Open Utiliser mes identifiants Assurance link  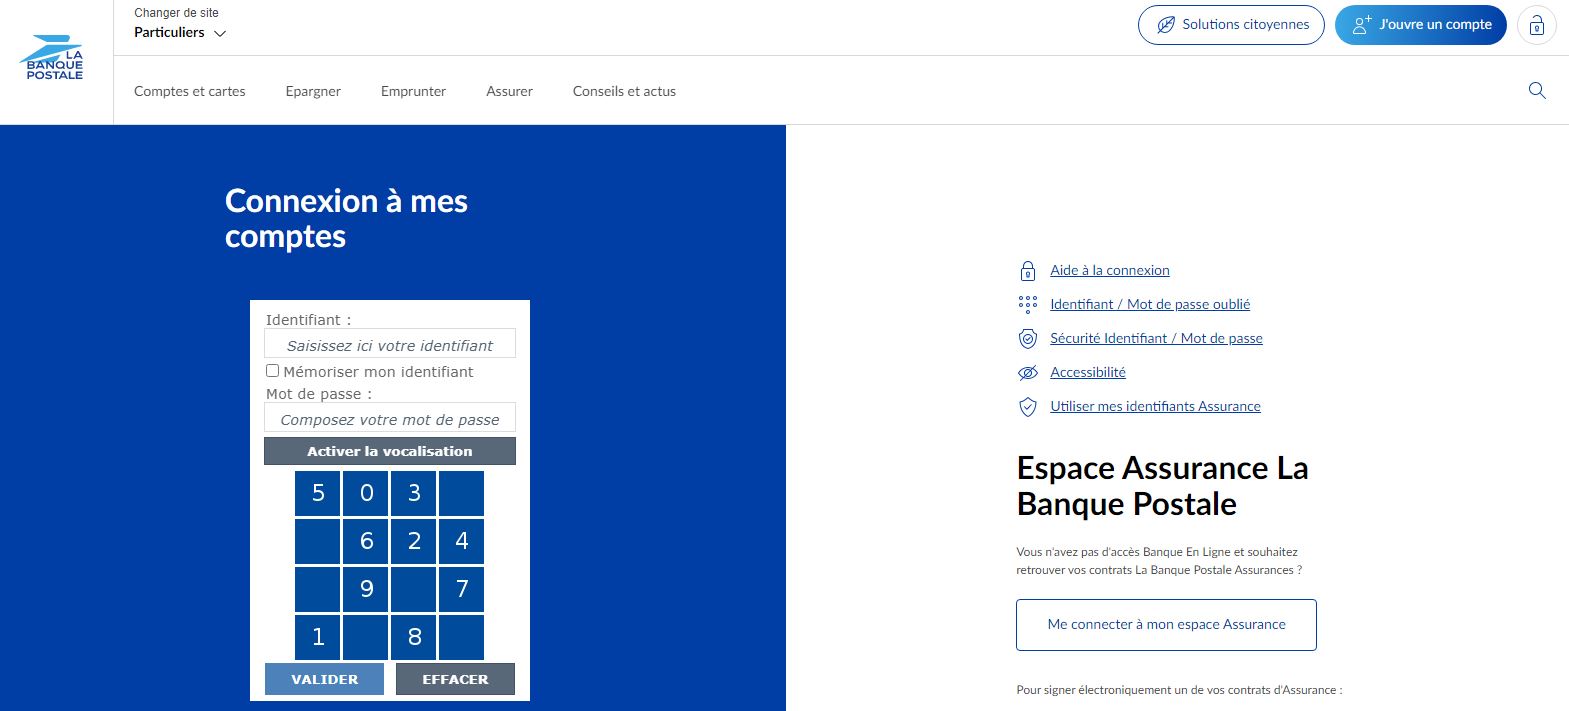(x=1155, y=407)
